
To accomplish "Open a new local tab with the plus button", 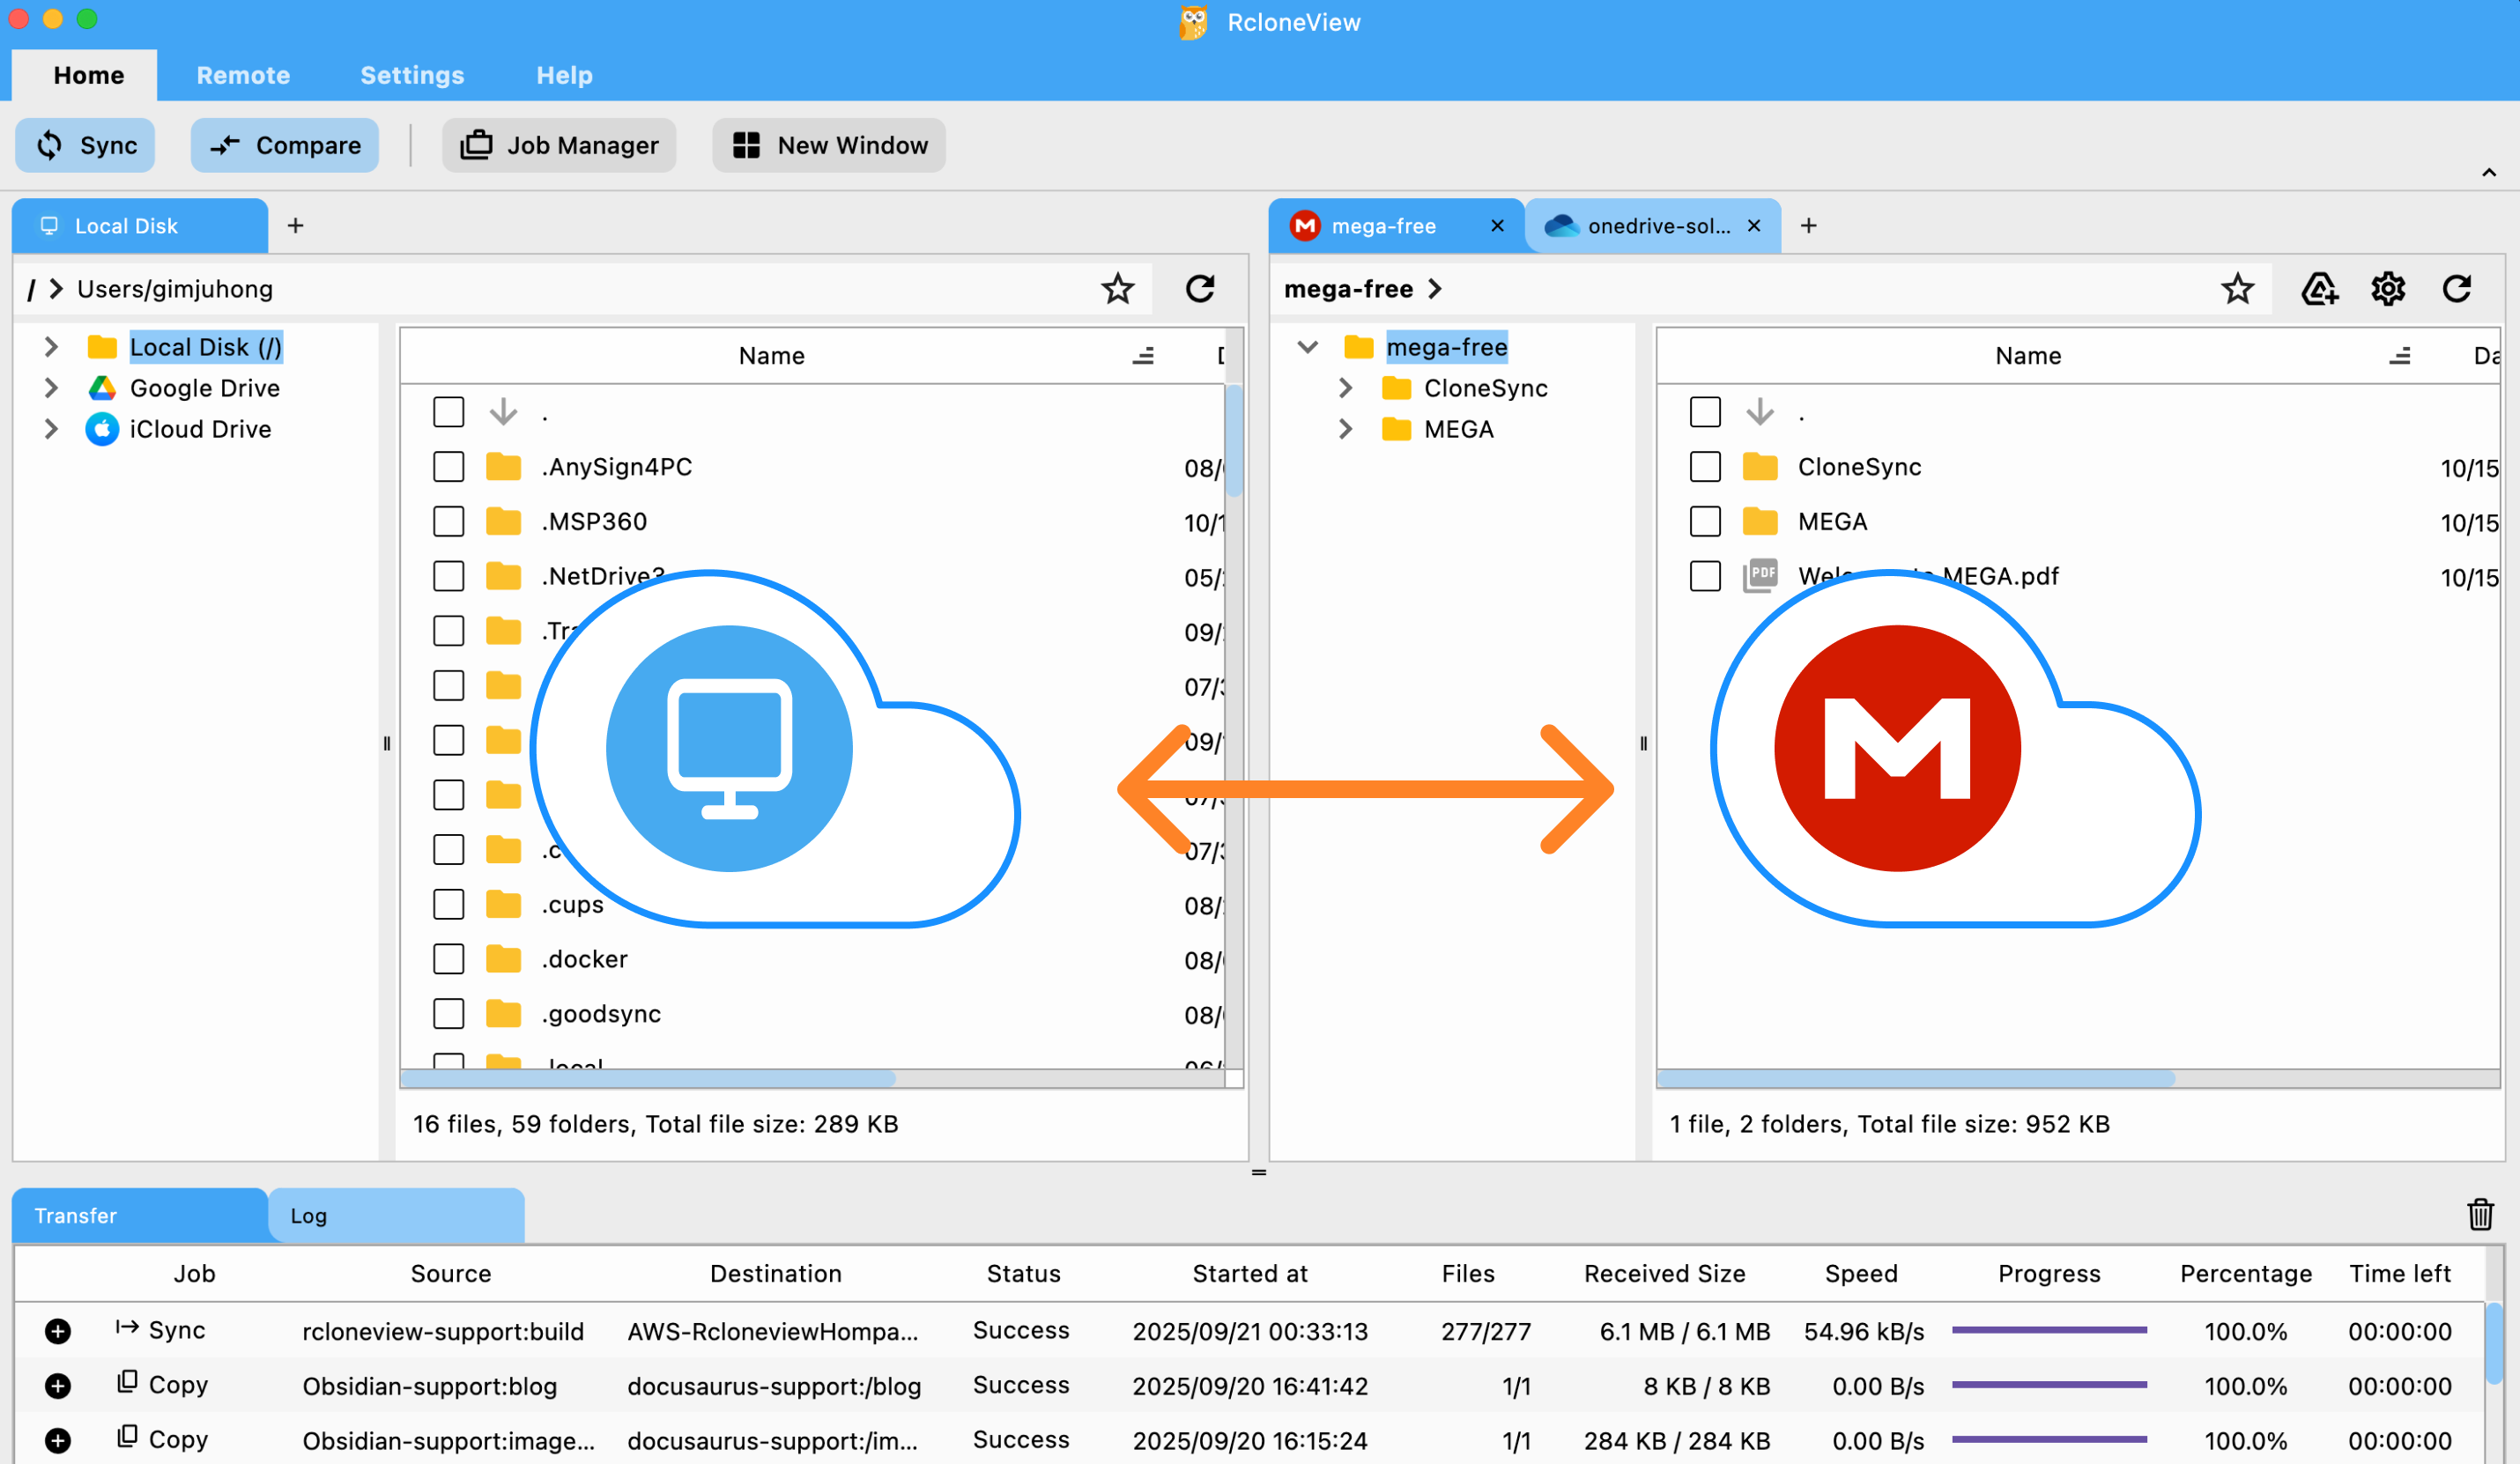I will pyautogui.click(x=295, y=225).
